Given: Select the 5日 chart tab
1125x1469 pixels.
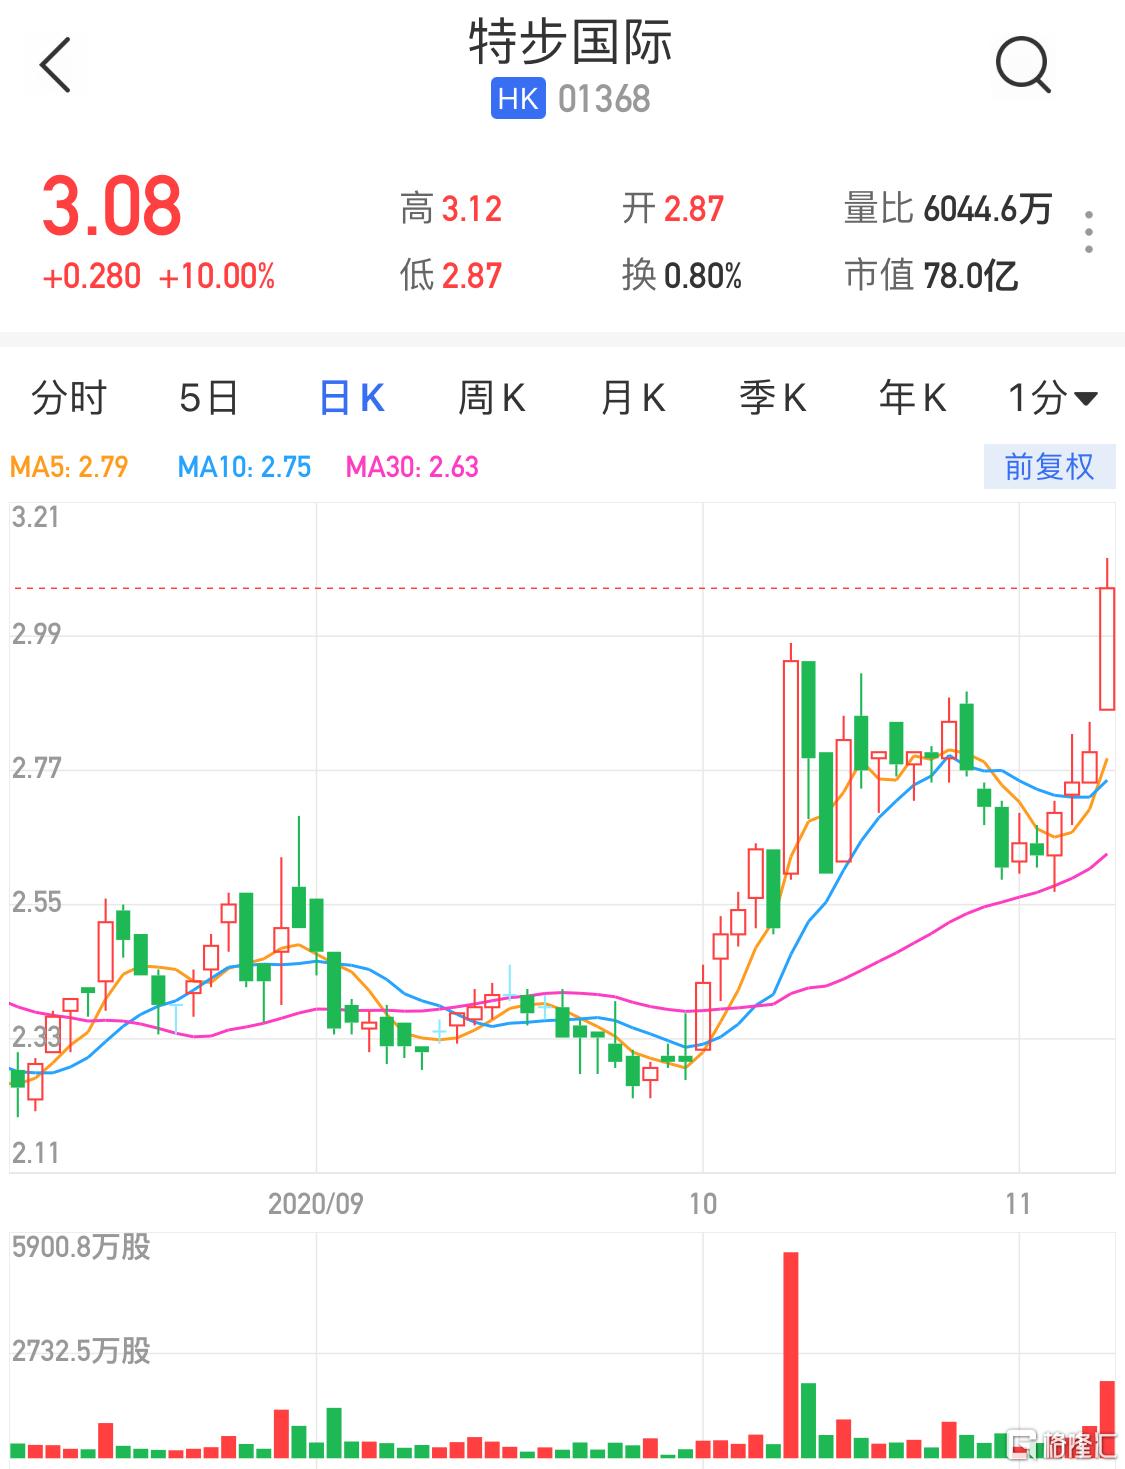Looking at the screenshot, I should click(208, 398).
